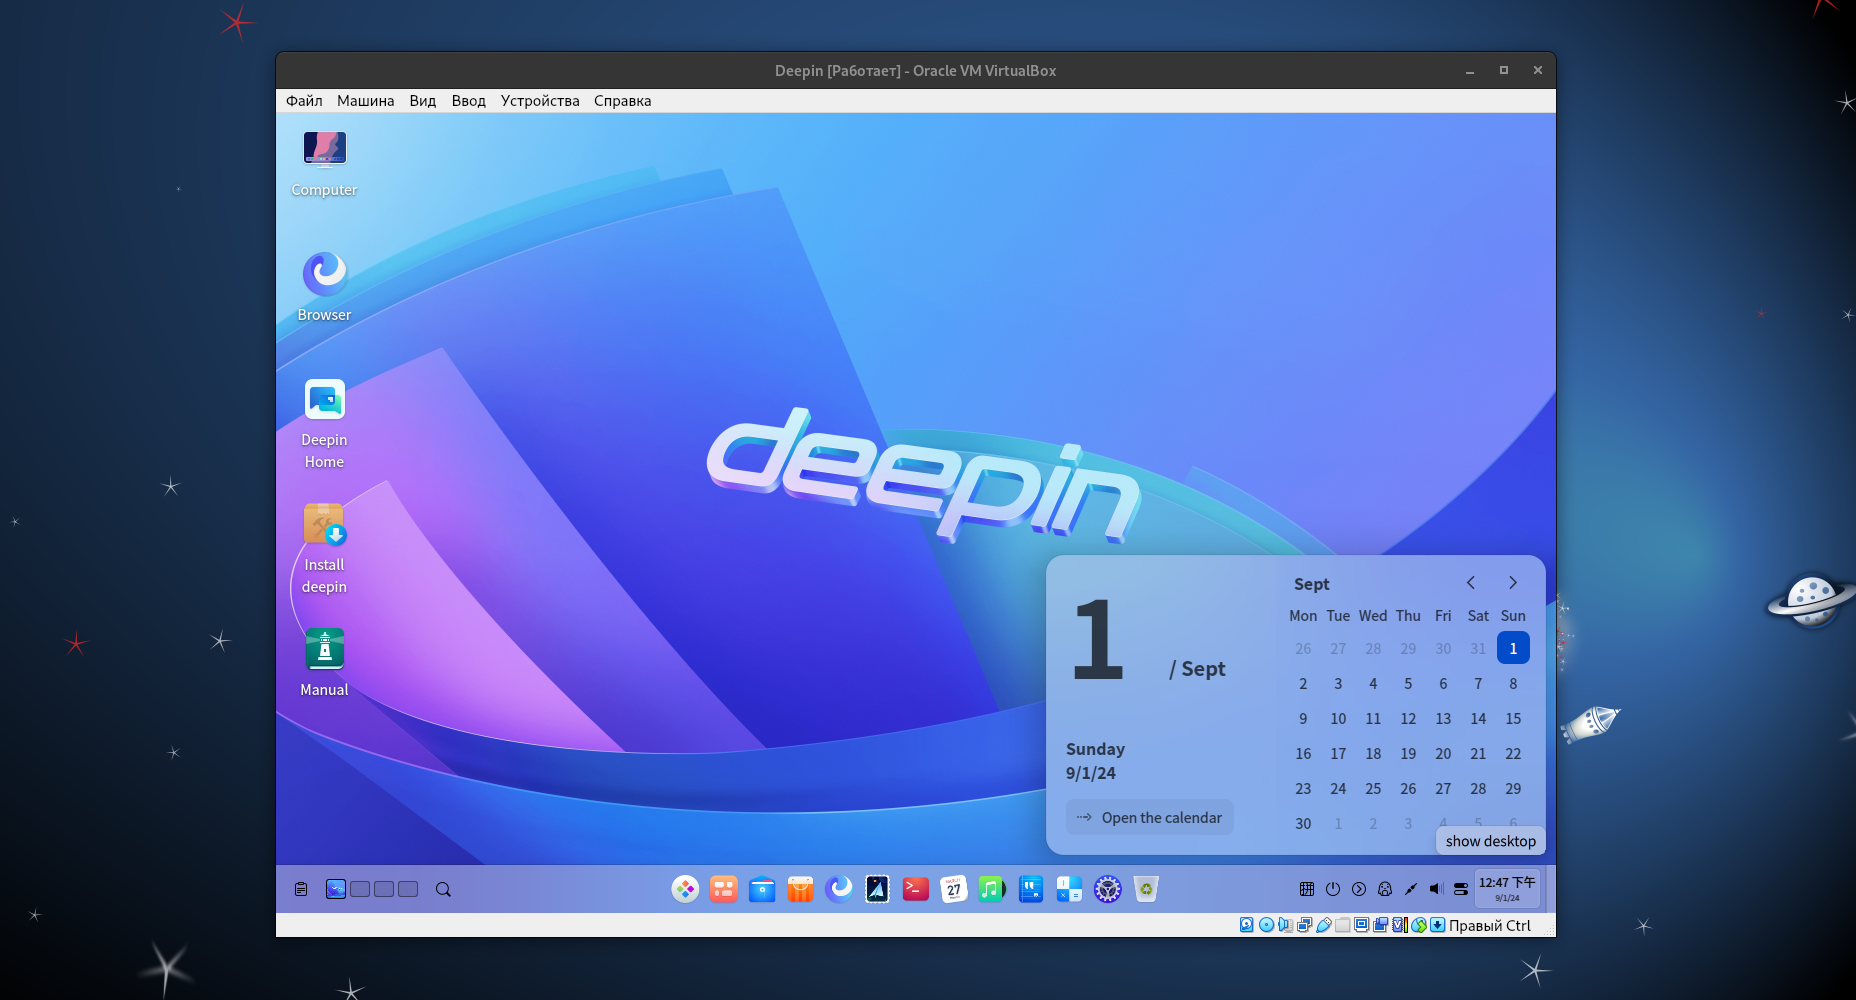Select the Install deepin desktop icon
The image size is (1856, 1000).
[324, 549]
